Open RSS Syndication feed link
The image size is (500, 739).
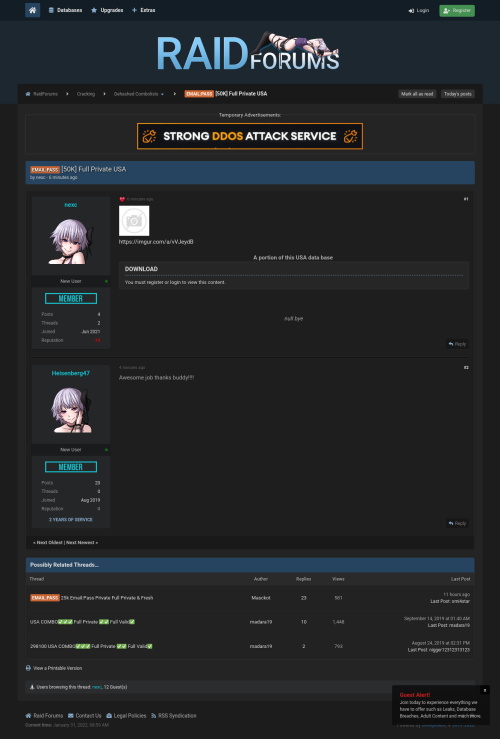pyautogui.click(x=173, y=715)
